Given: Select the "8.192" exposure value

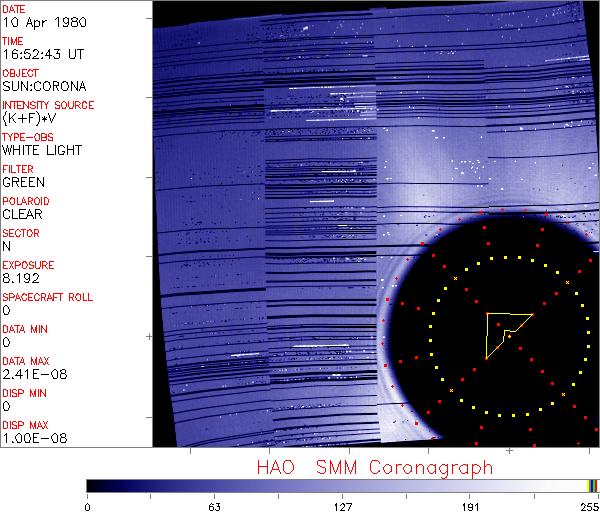Looking at the screenshot, I should pyautogui.click(x=21, y=278).
